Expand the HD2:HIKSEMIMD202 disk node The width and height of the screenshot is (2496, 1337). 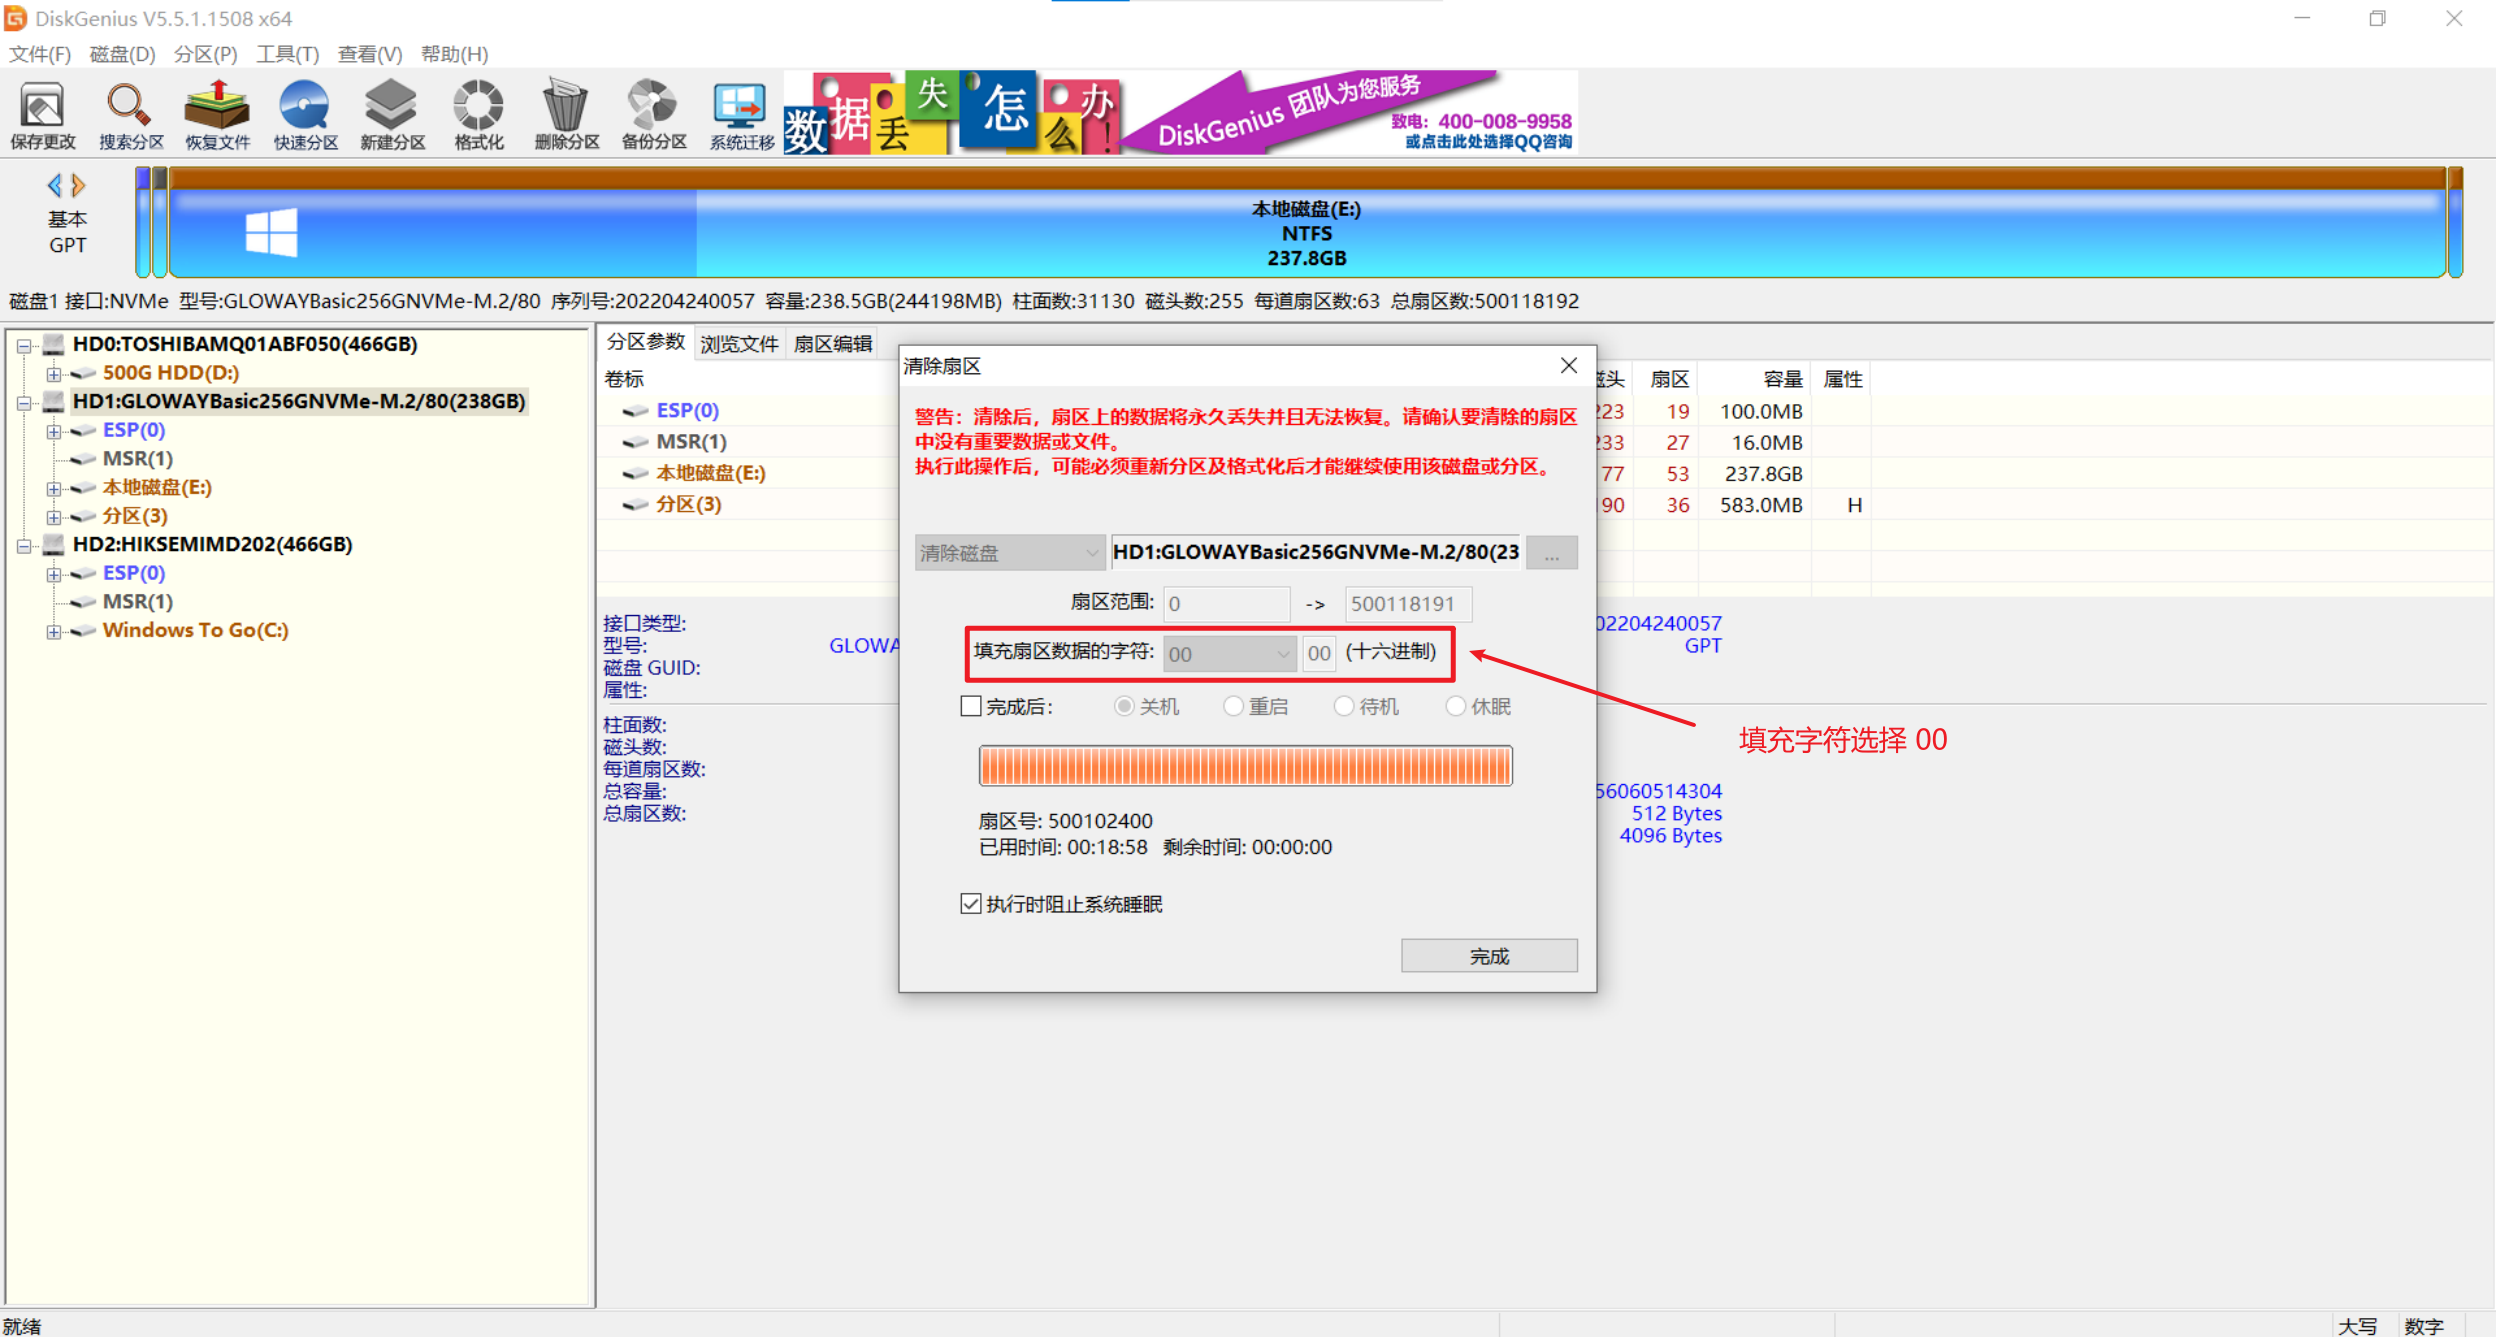(26, 544)
